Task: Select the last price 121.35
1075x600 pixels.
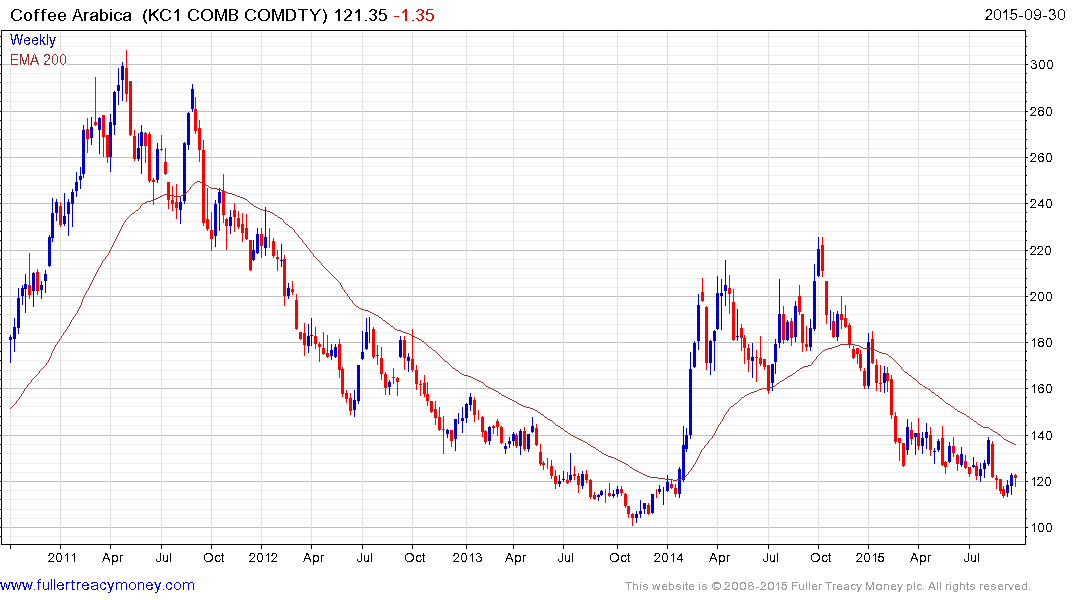Action: pos(361,15)
